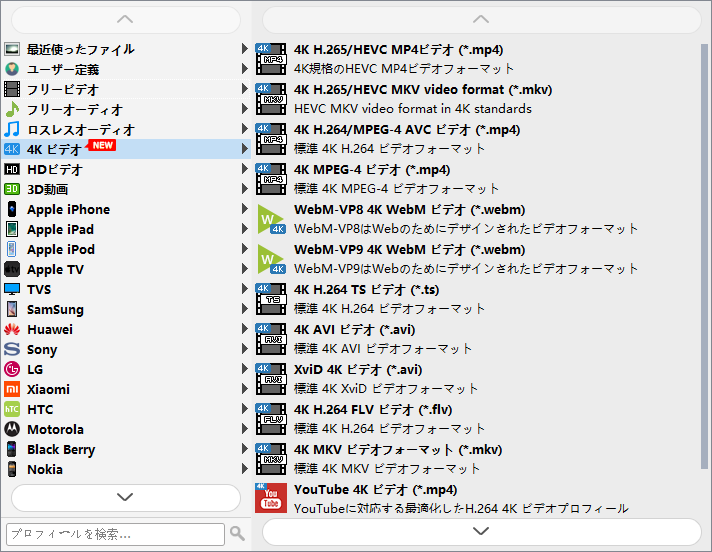The width and height of the screenshot is (712, 552).
Task: Click the 4K H.265/HEVC MP4 format icon
Action: [x=271, y=59]
